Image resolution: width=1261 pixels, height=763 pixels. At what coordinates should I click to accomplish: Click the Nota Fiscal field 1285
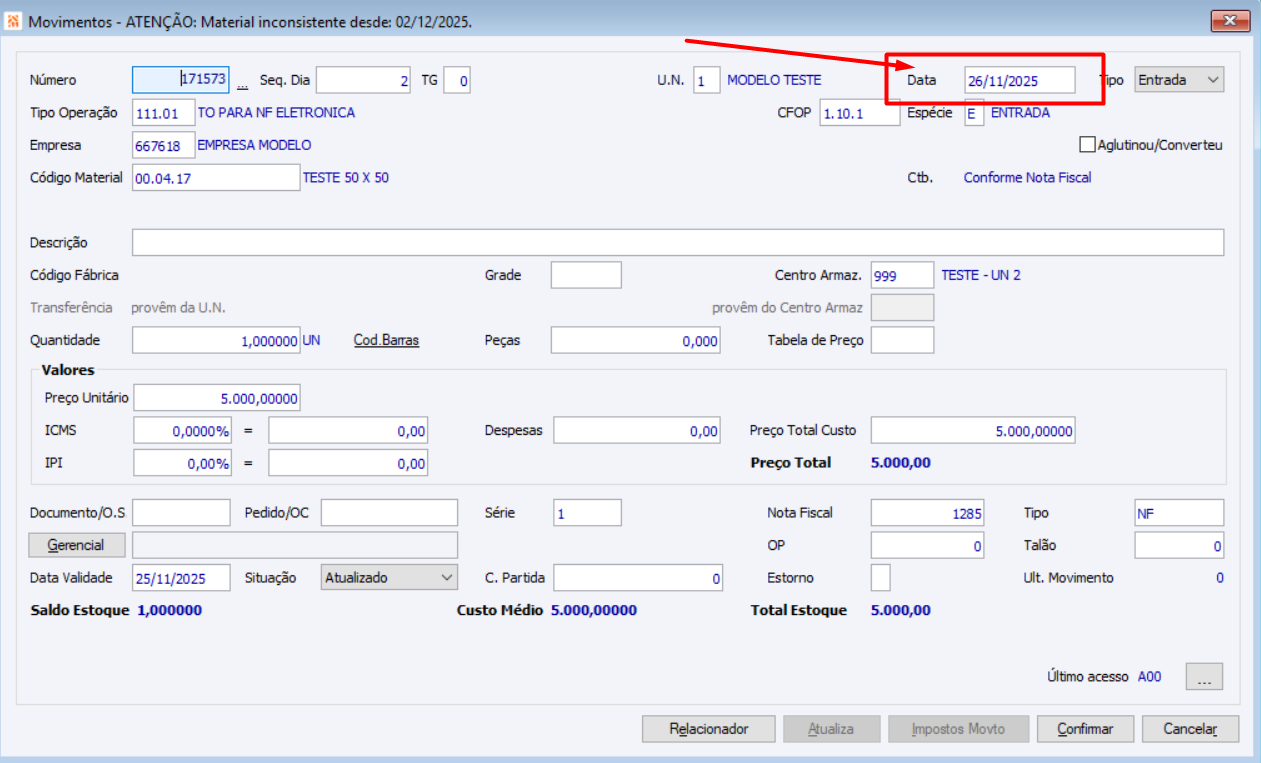[927, 512]
